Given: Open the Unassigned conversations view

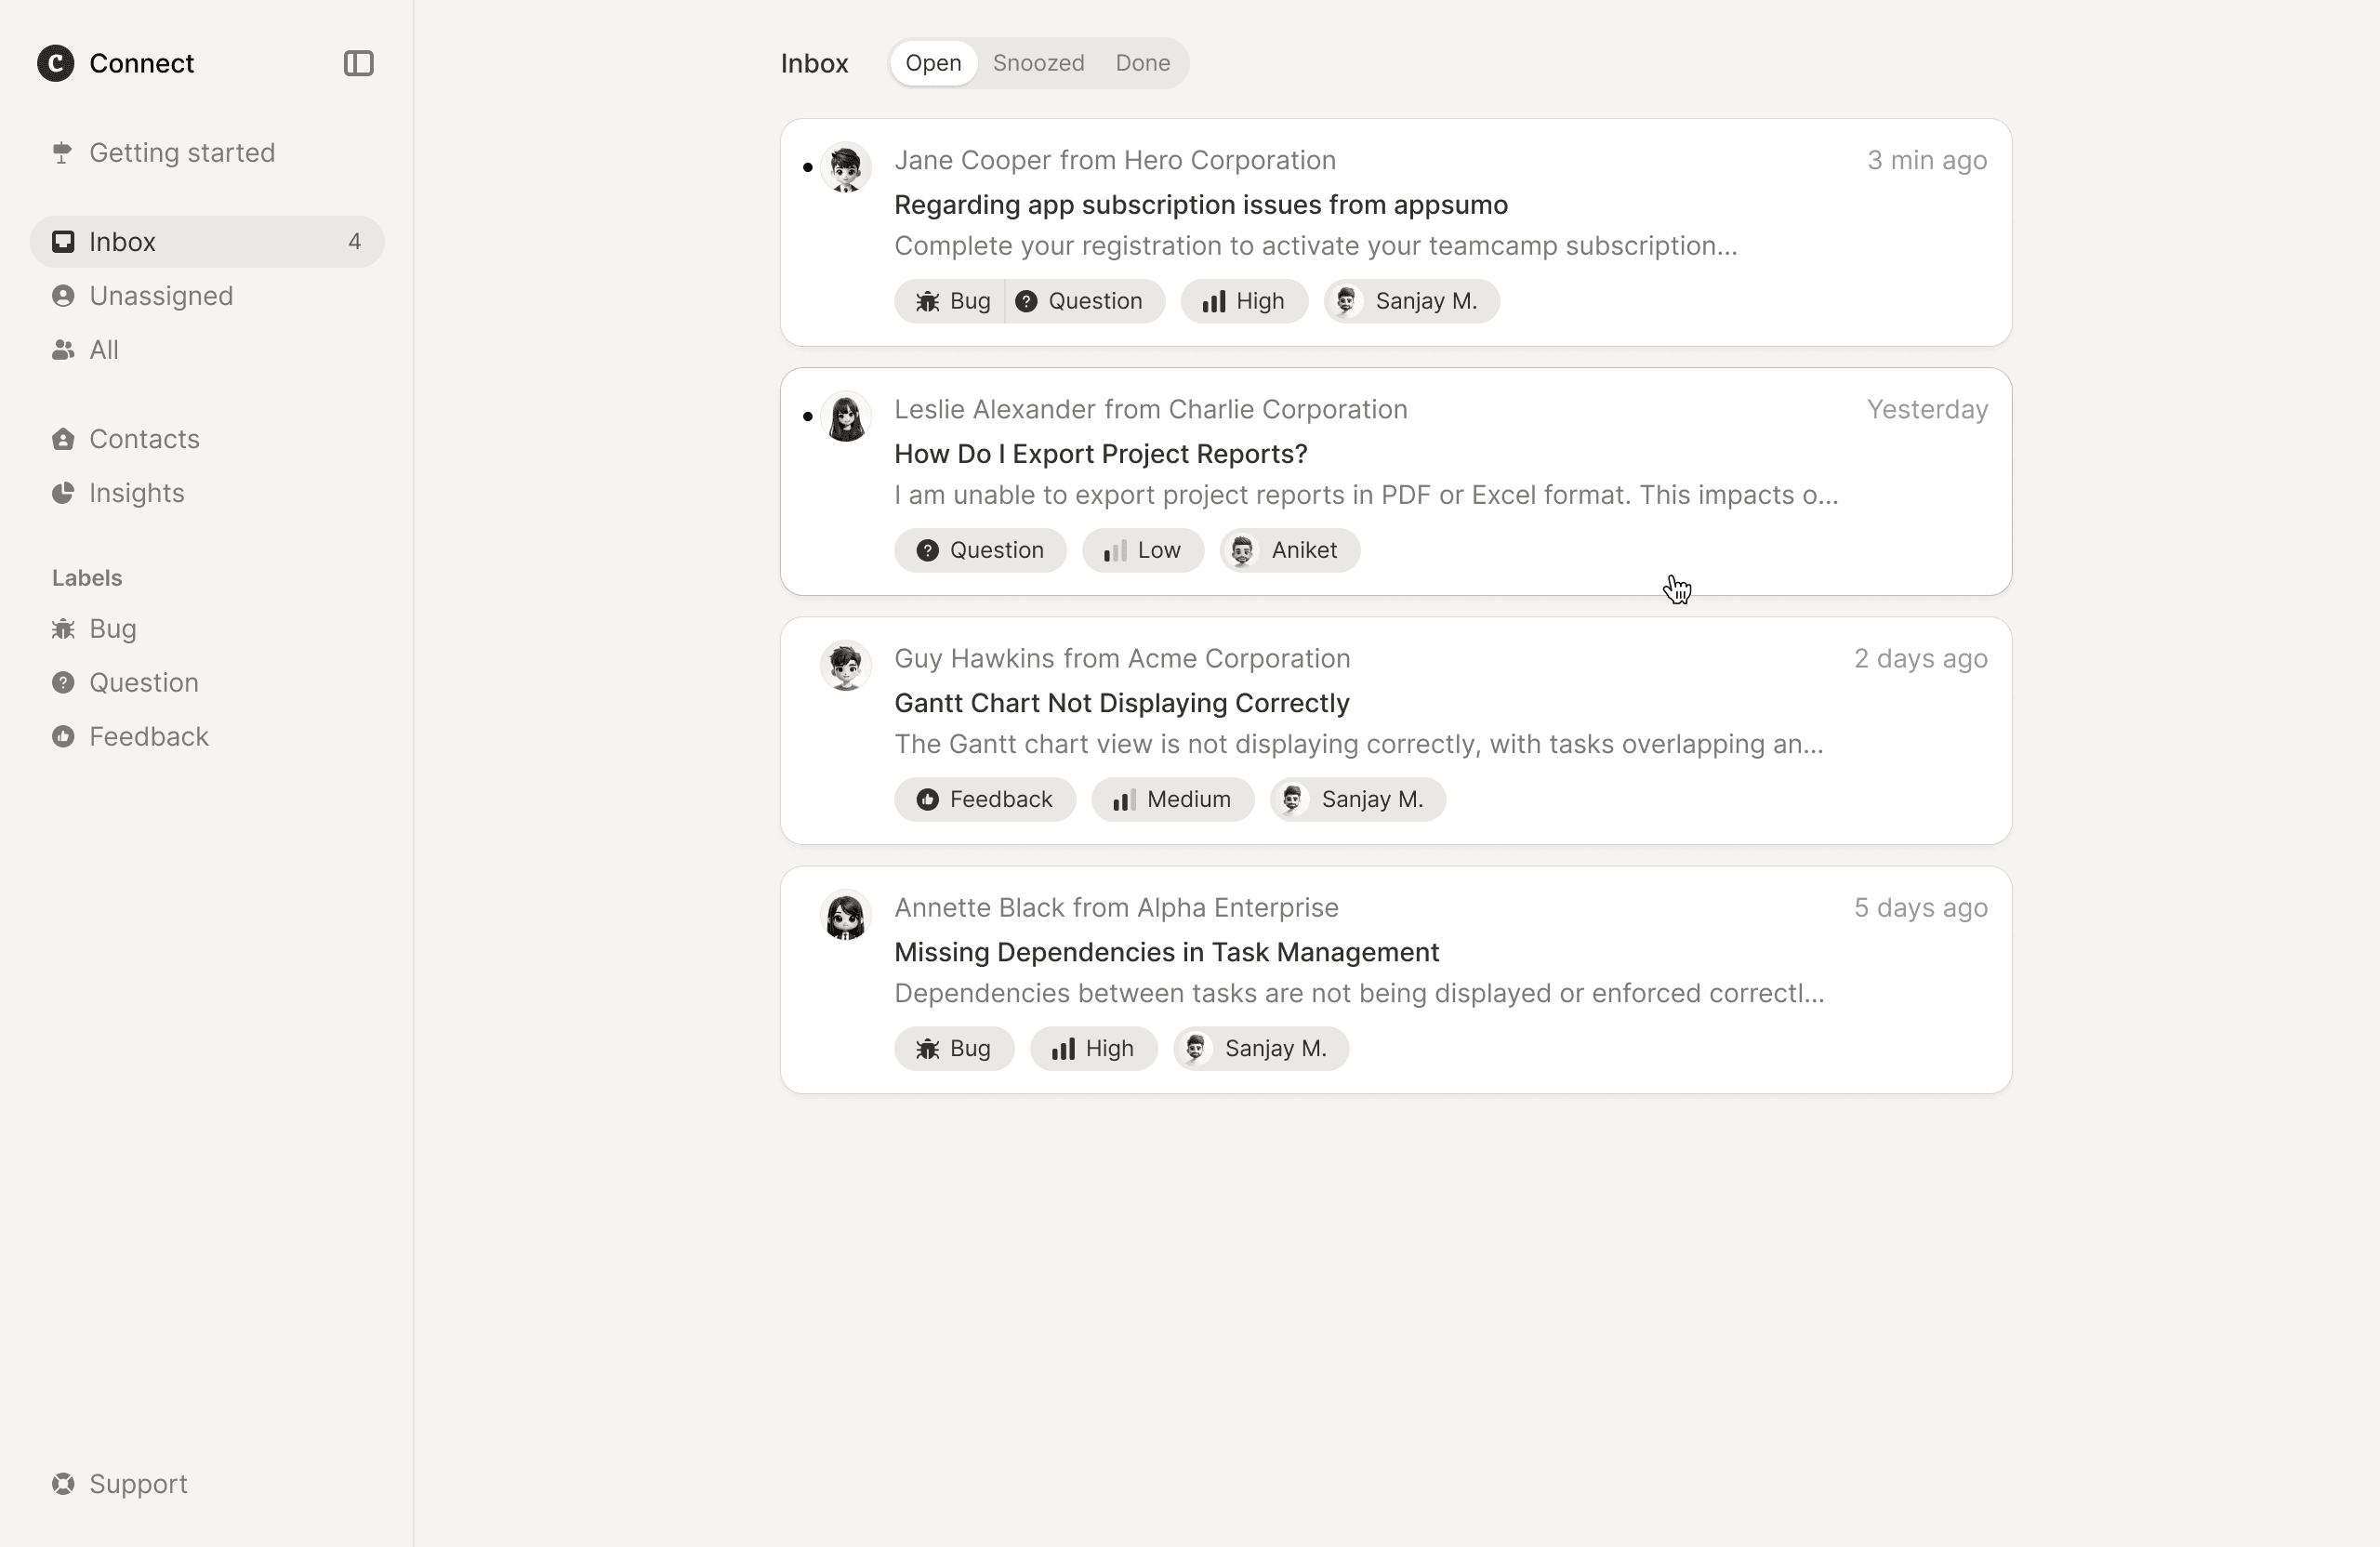Looking at the screenshot, I should [160, 296].
